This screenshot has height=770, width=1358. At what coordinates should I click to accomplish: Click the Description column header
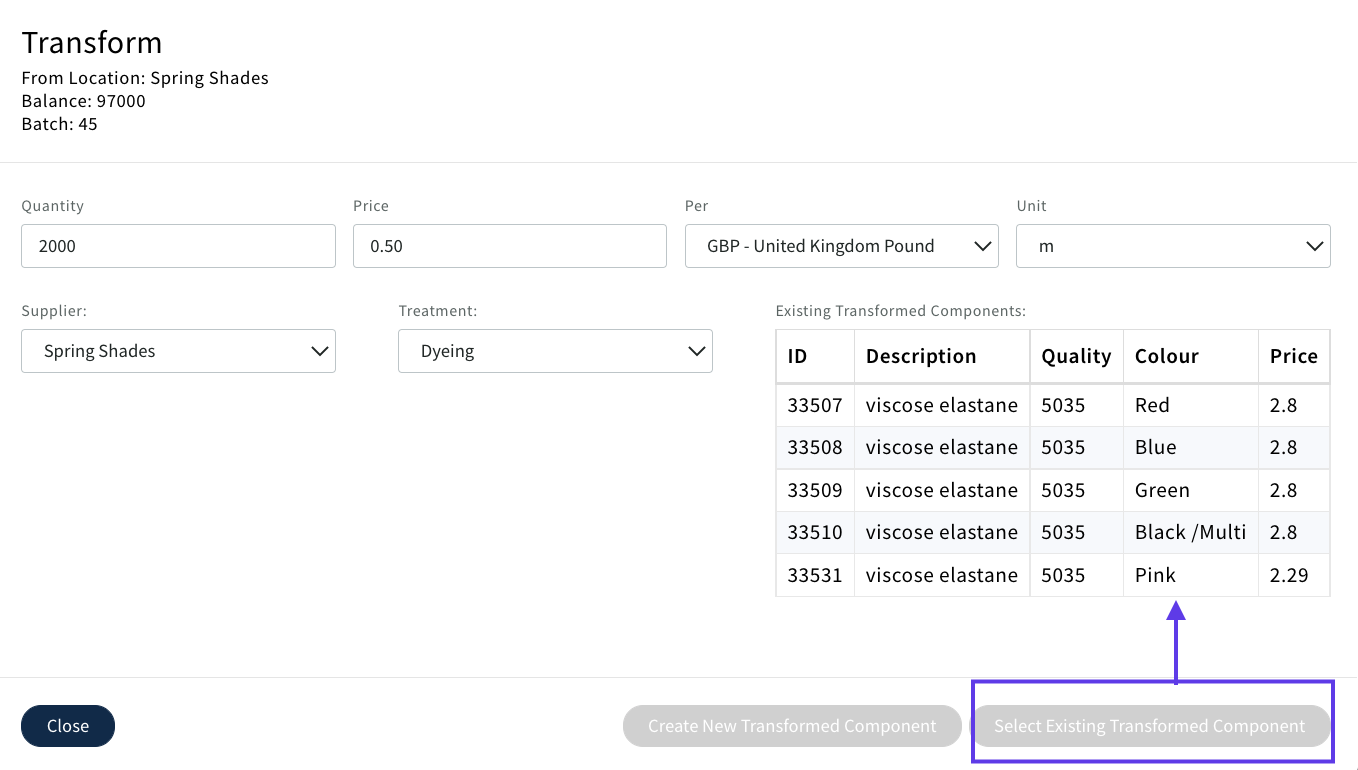click(x=921, y=356)
